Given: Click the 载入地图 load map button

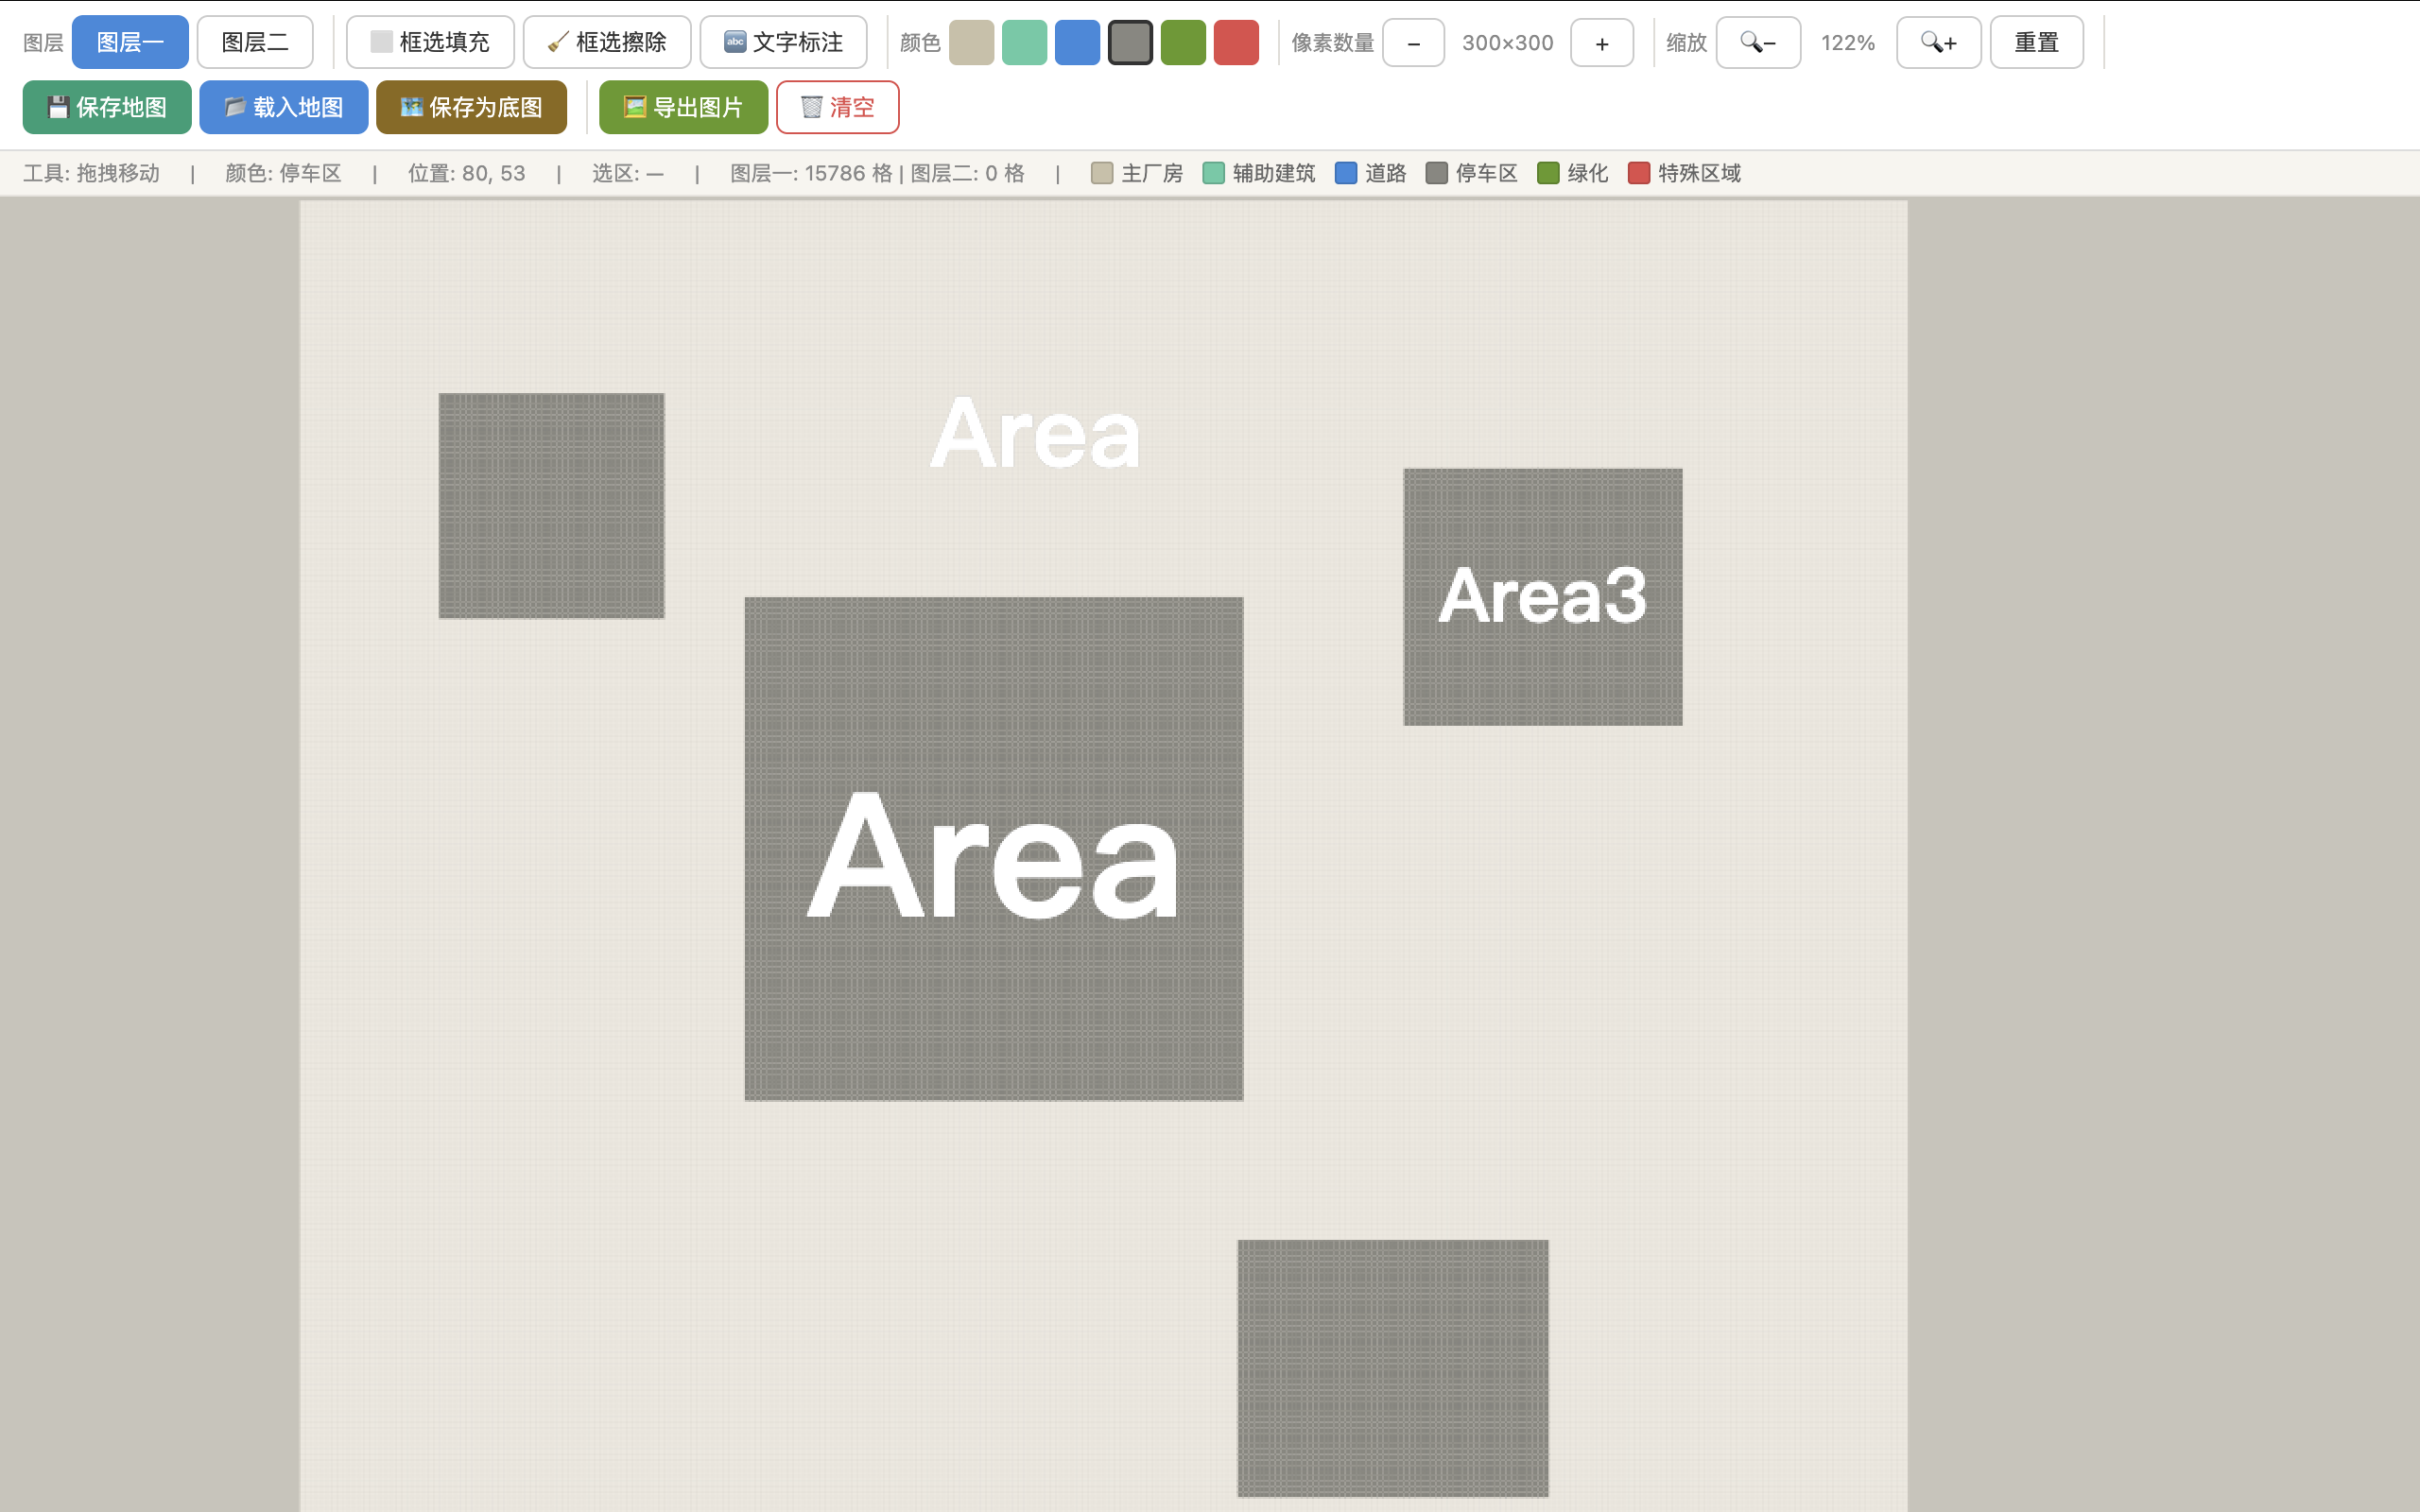Looking at the screenshot, I should [x=284, y=107].
